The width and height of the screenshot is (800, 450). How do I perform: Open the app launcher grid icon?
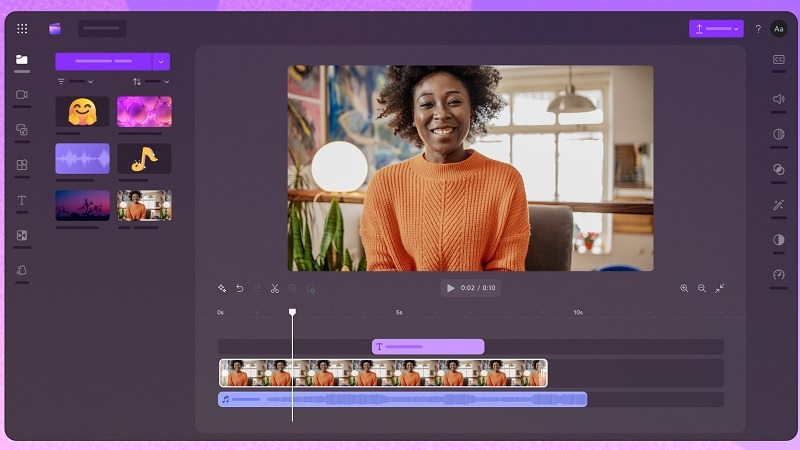22,29
